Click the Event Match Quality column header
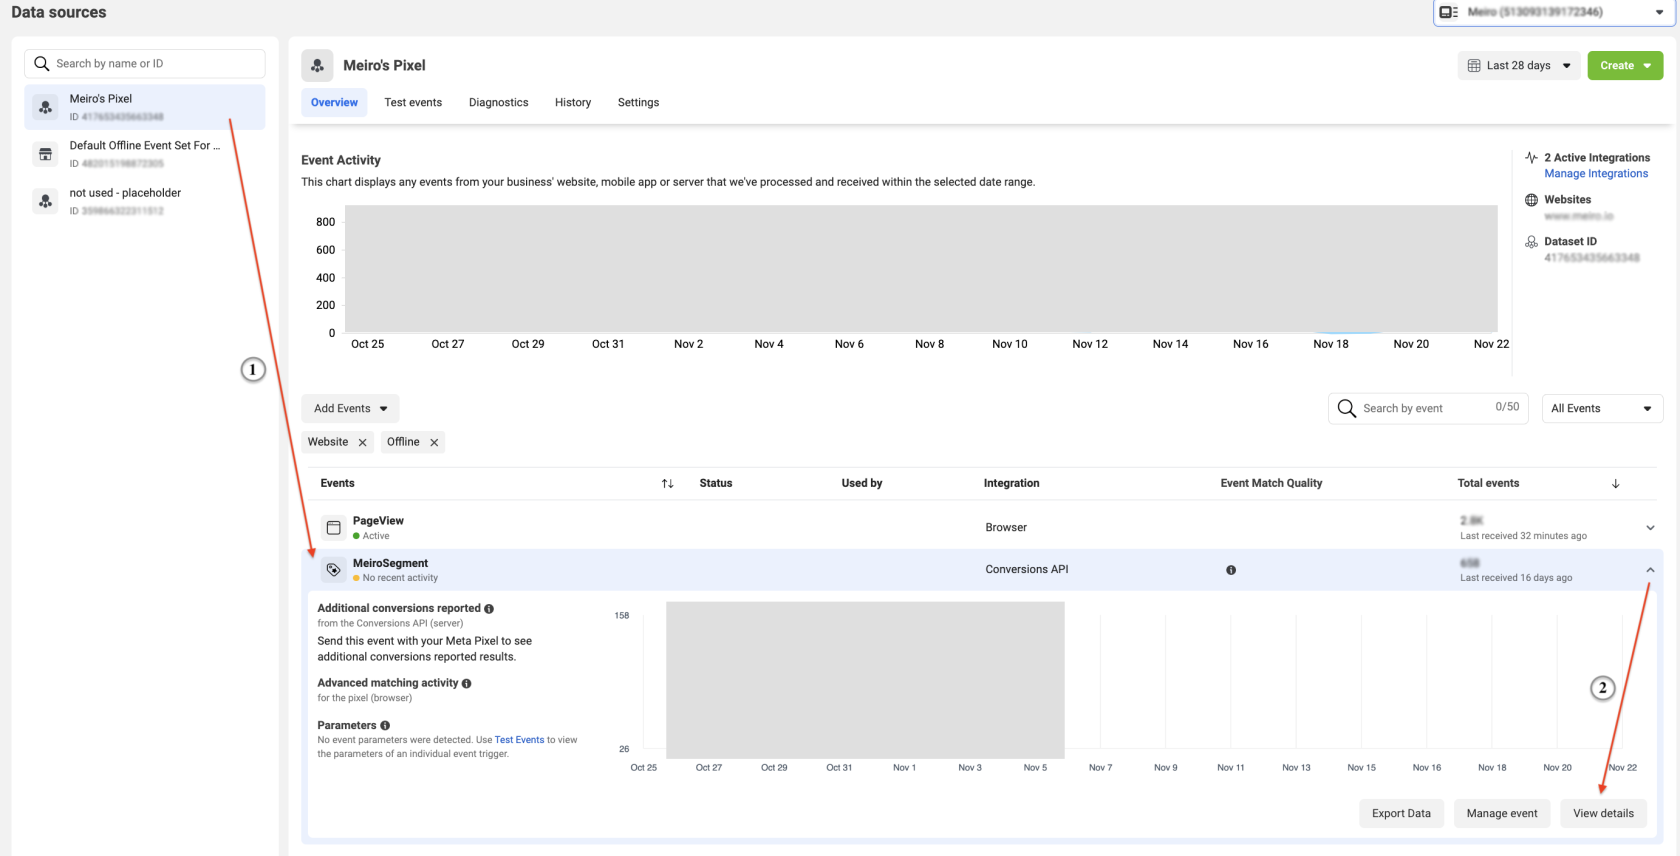The height and width of the screenshot is (856, 1680). pyautogui.click(x=1271, y=483)
